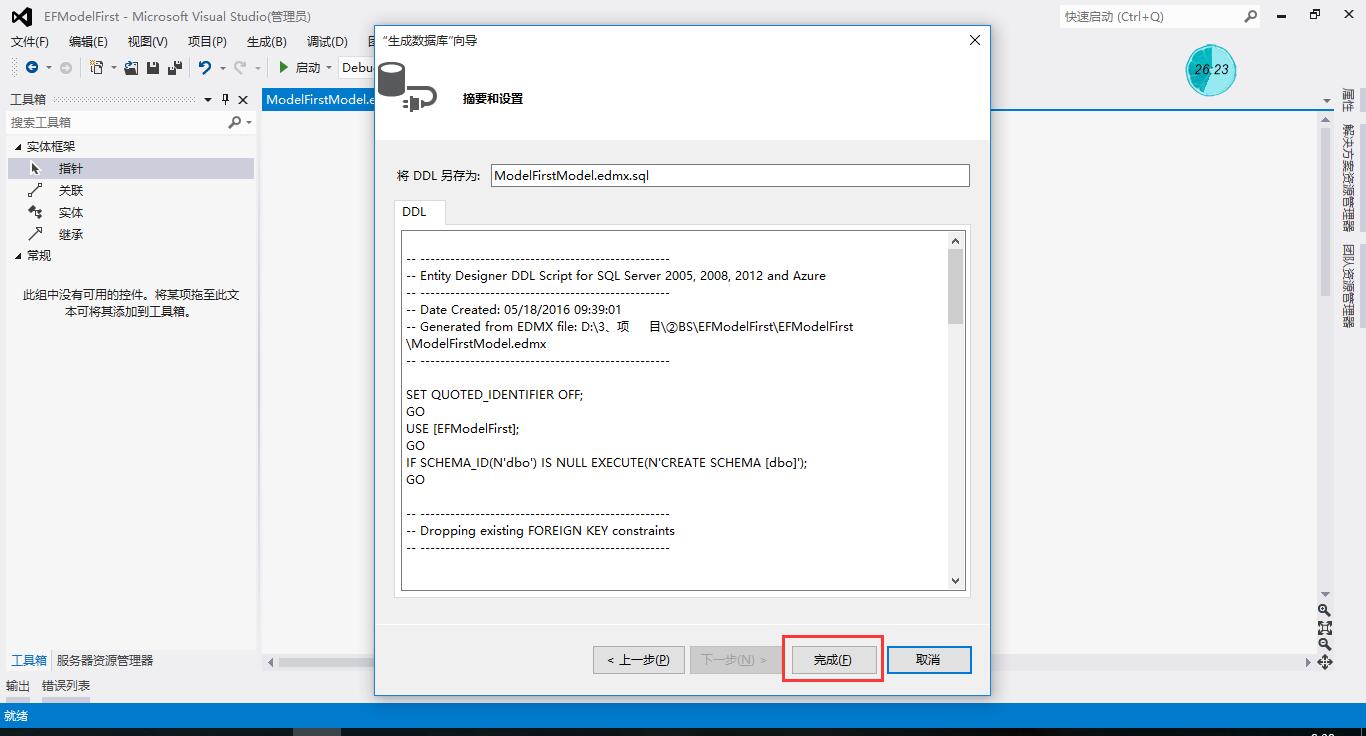The width and height of the screenshot is (1366, 736).
Task: Click the magnifier in 搜索工具箱 box
Action: [x=235, y=122]
